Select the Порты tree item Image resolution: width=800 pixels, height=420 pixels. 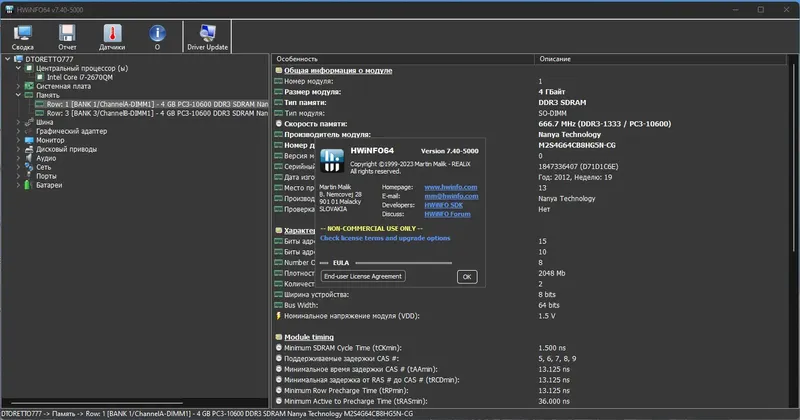(46, 176)
